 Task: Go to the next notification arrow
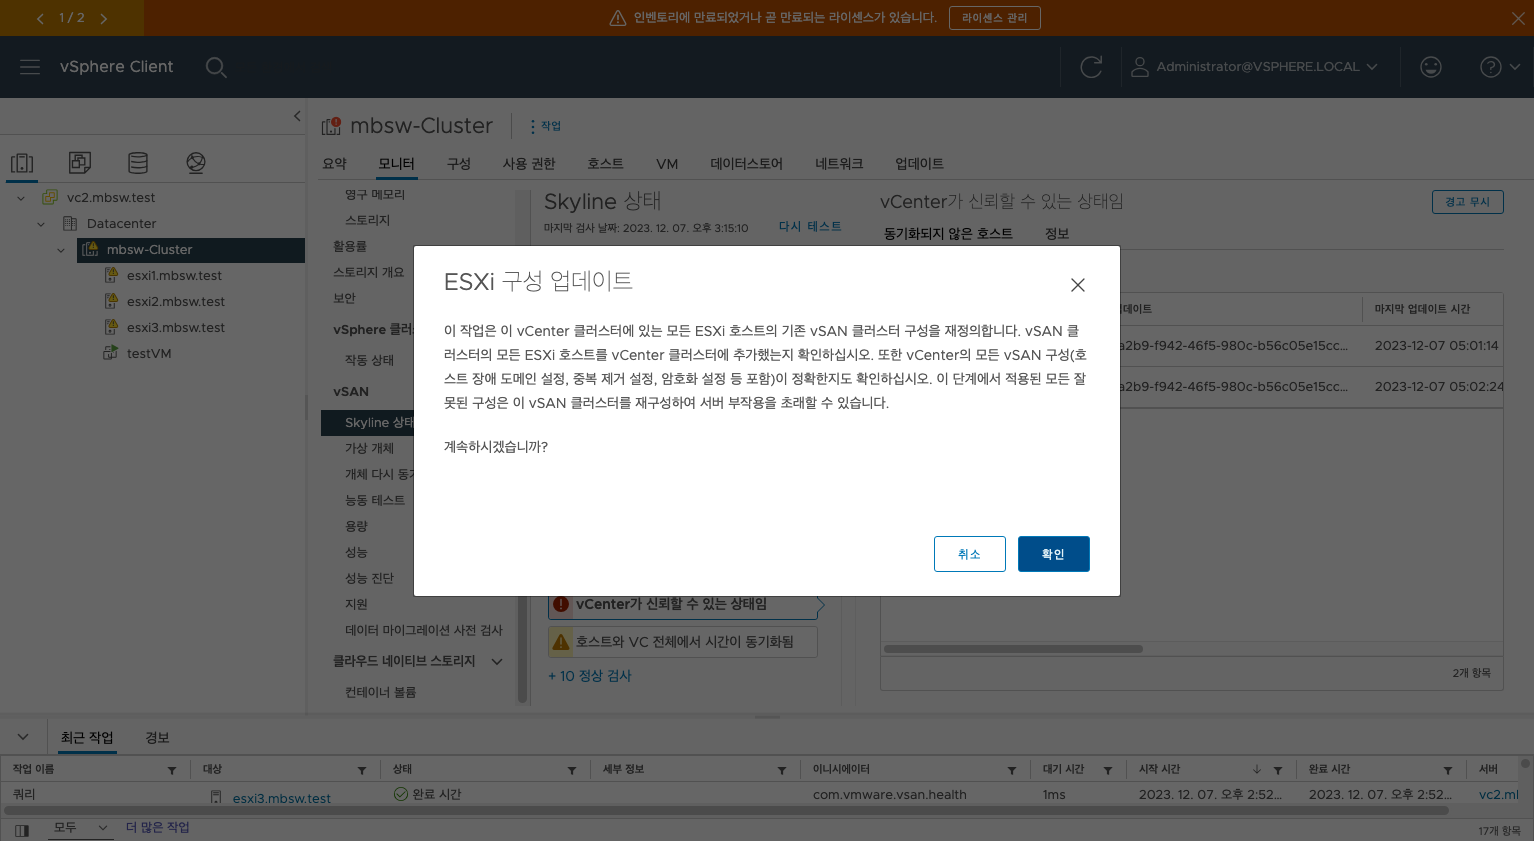pos(103,18)
